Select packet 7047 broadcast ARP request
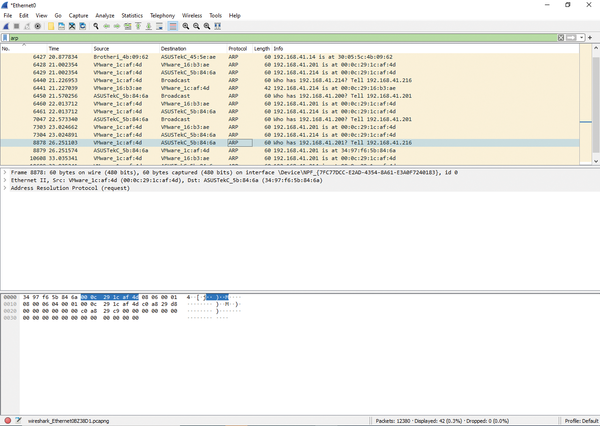The image size is (600, 426). (290, 119)
